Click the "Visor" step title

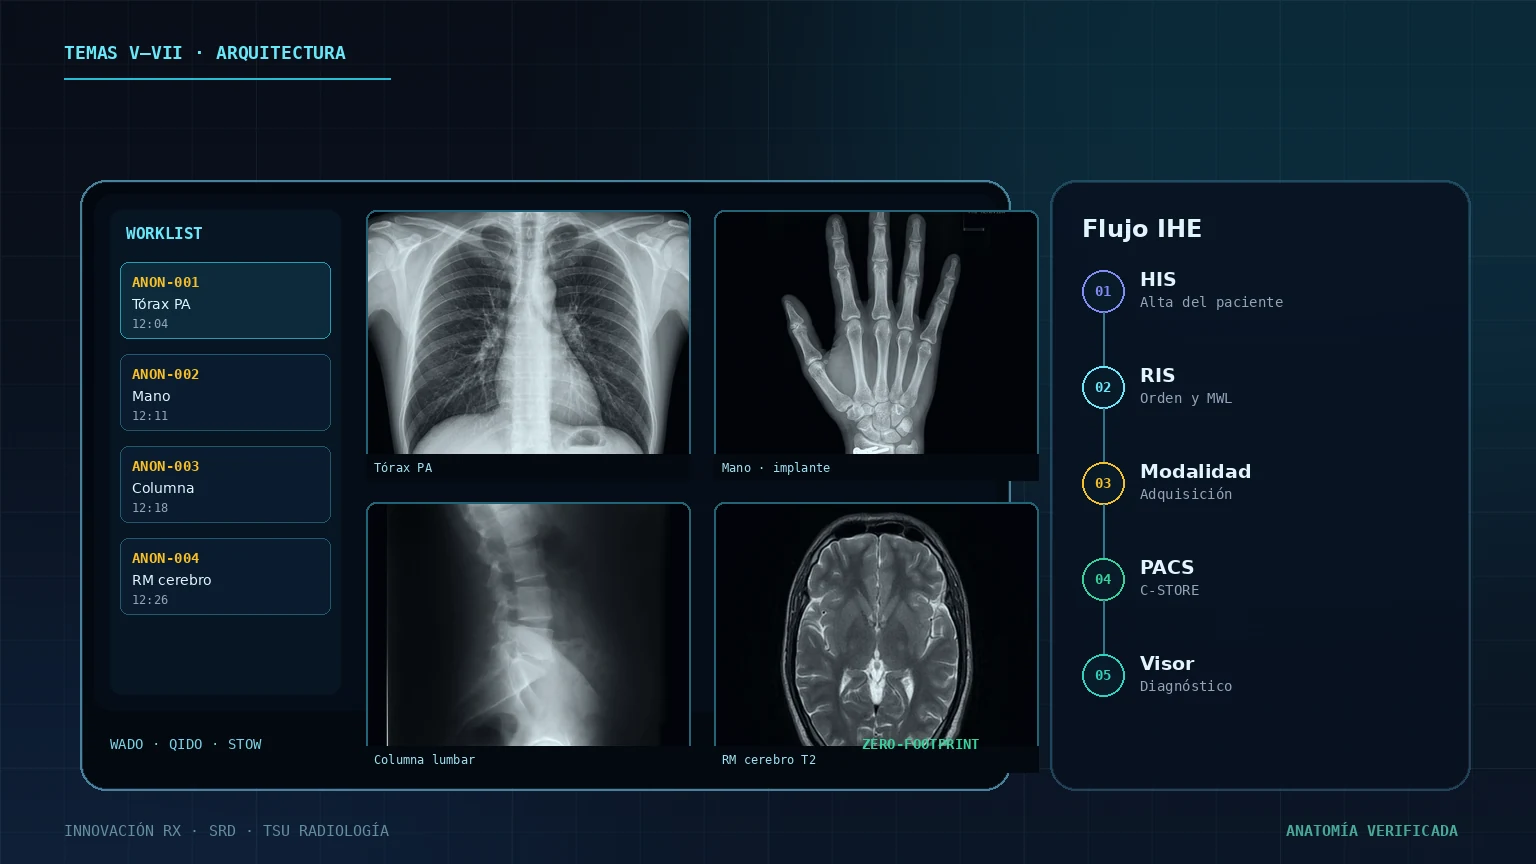coord(1167,663)
